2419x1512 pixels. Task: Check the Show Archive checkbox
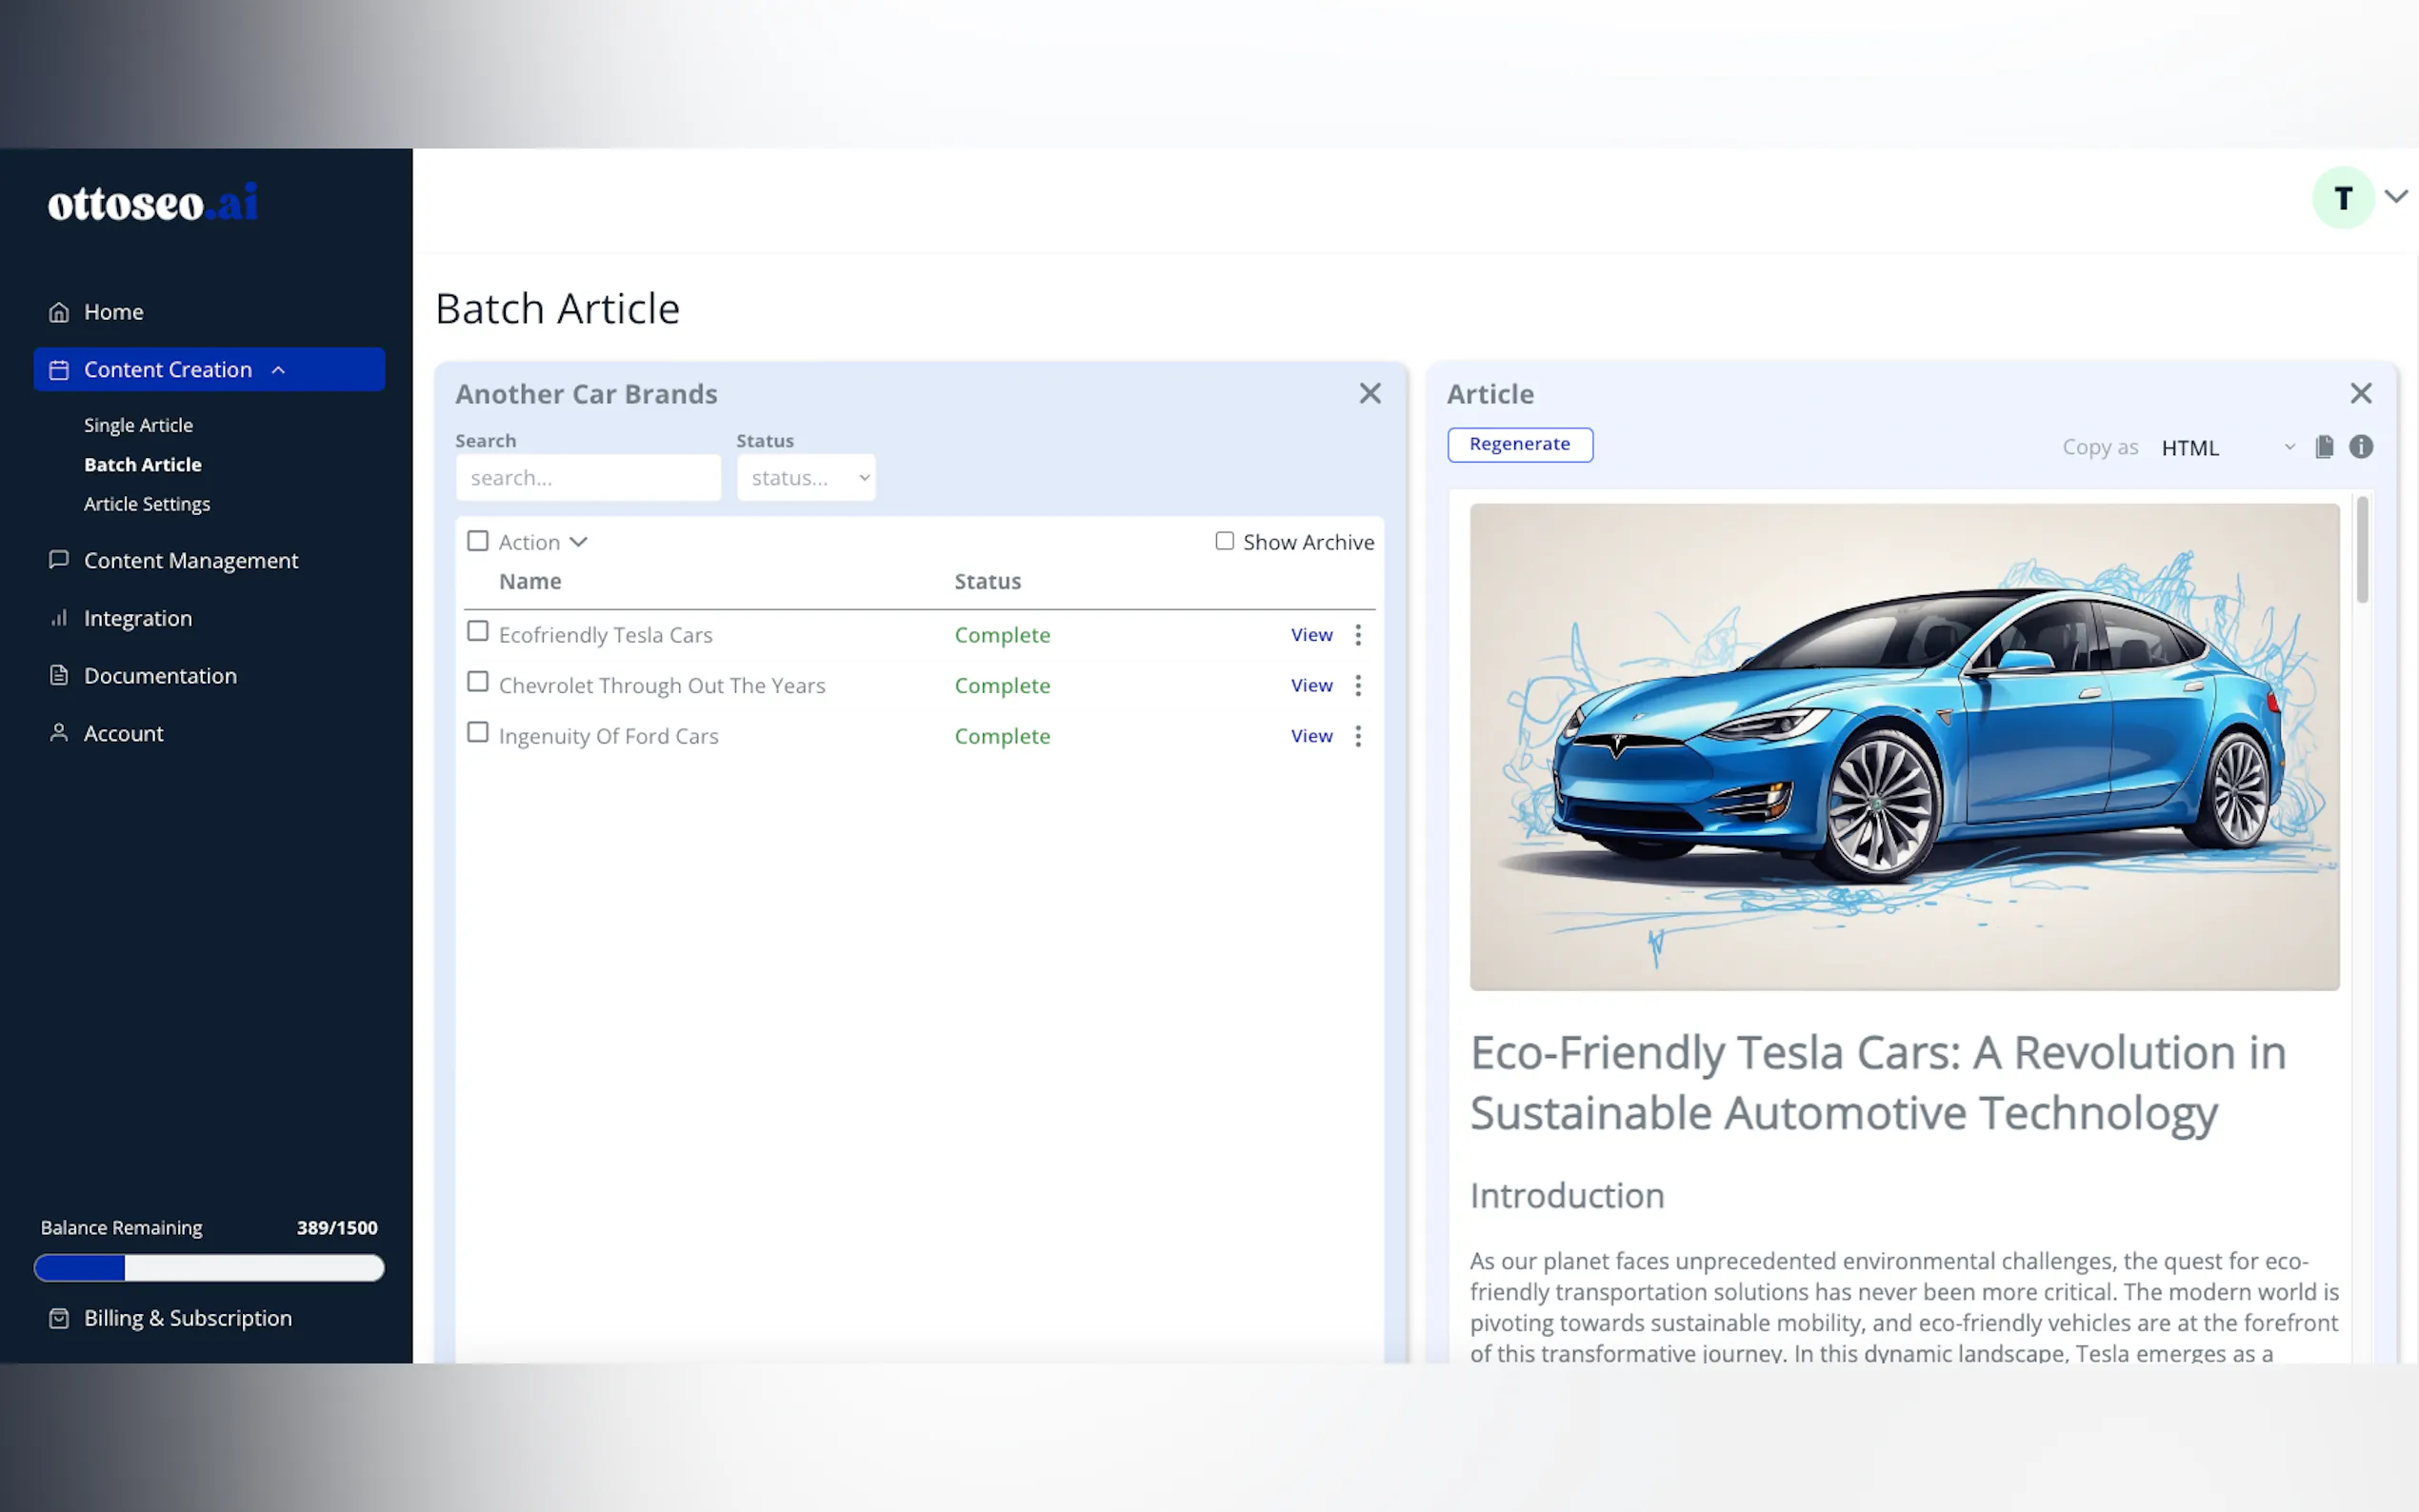1224,541
